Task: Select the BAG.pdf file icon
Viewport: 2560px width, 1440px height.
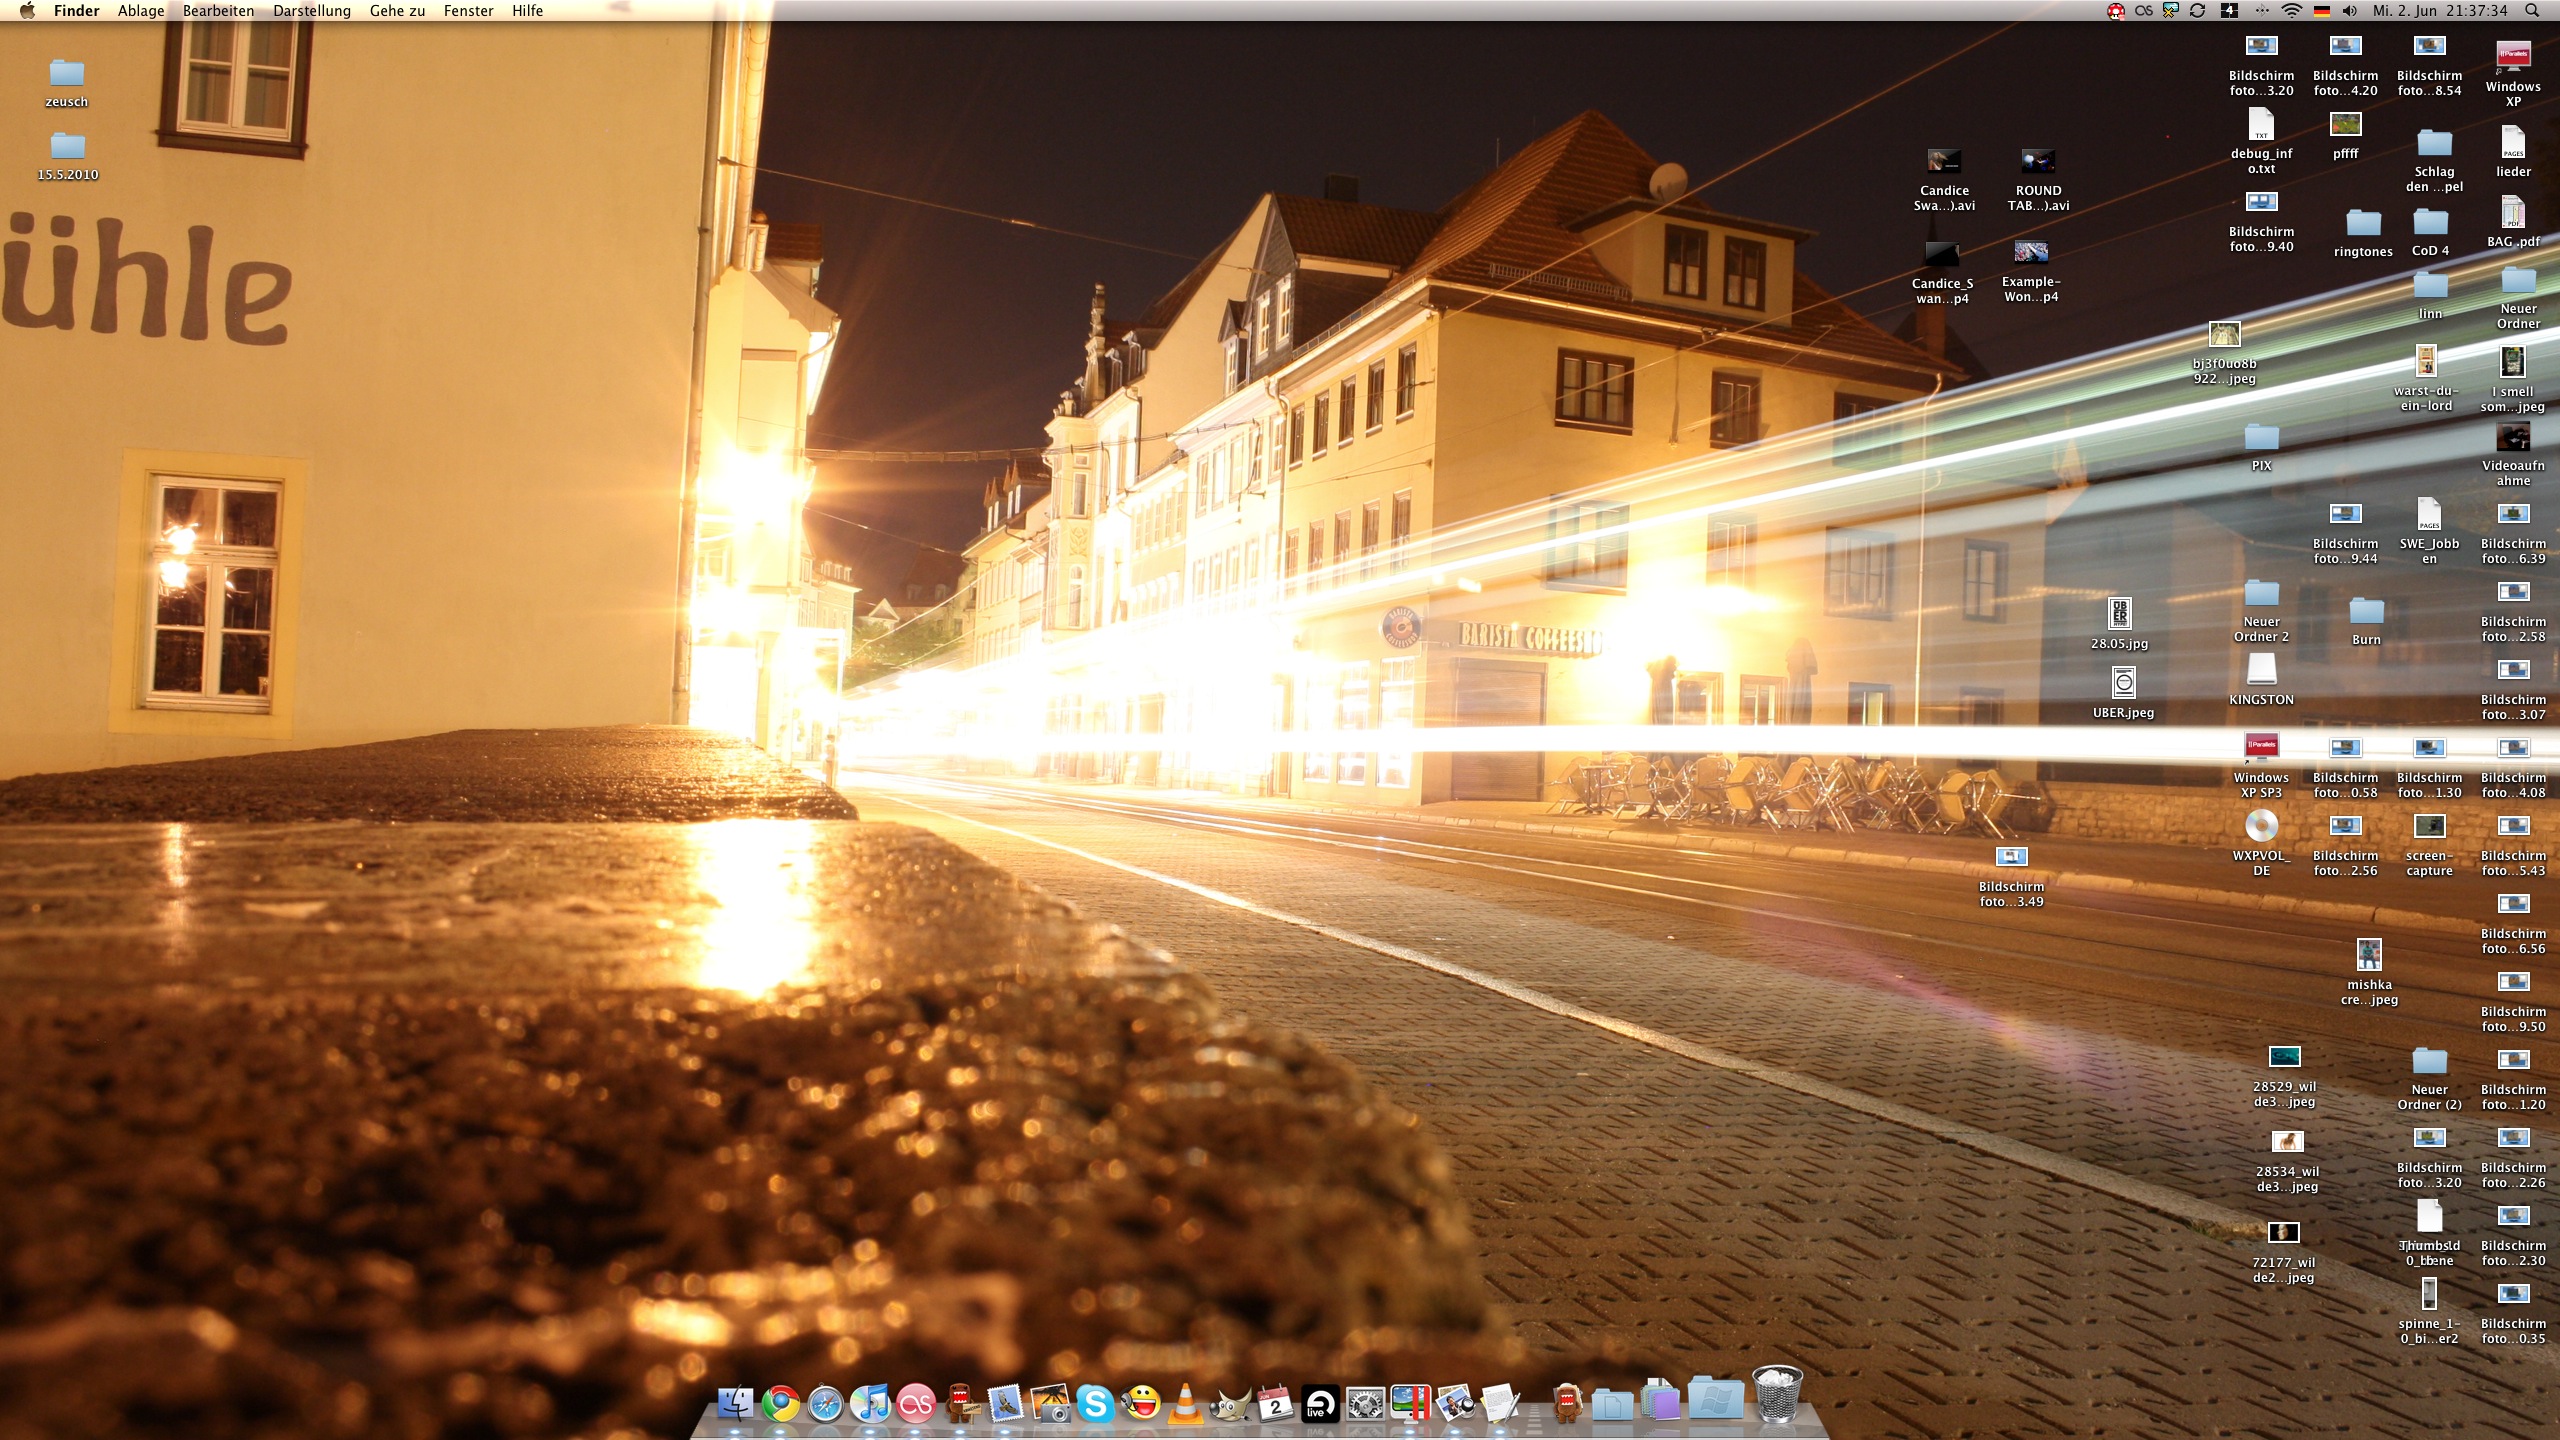Action: click(x=2512, y=214)
